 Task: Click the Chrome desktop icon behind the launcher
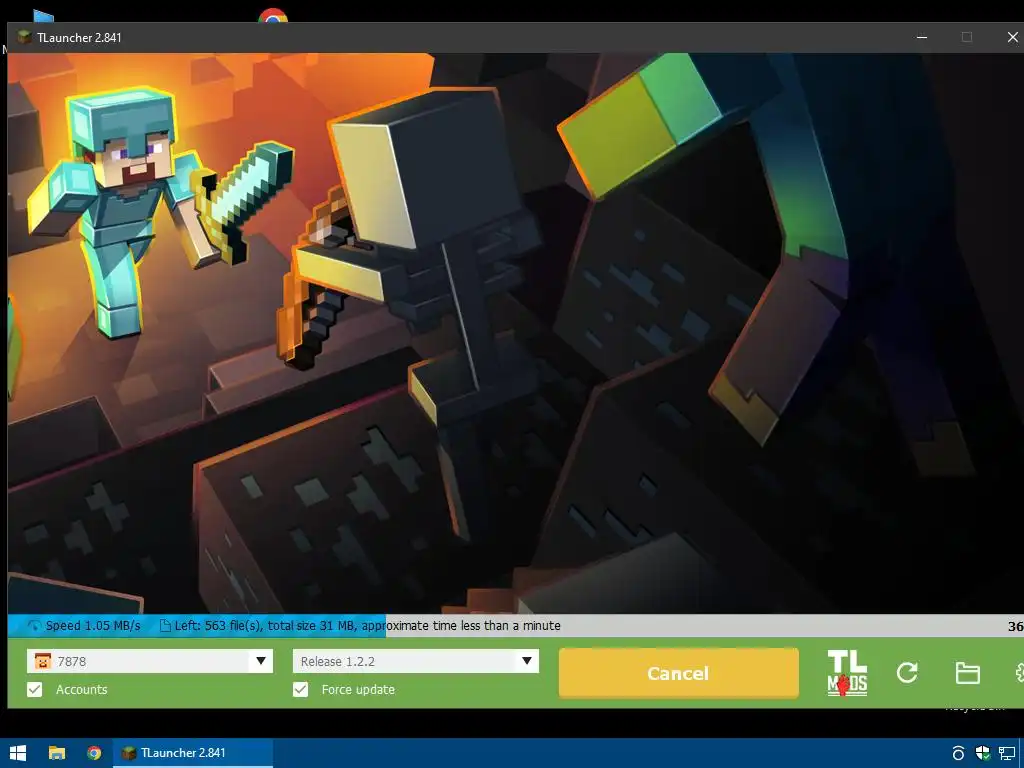tap(273, 16)
